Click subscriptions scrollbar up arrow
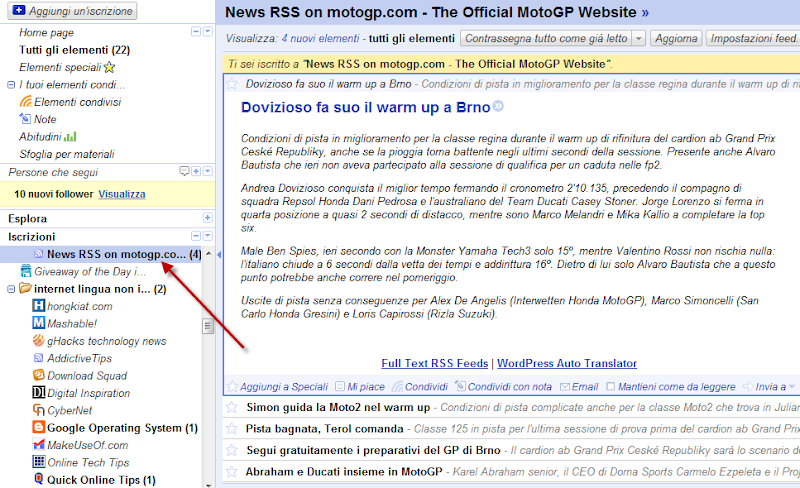Viewport: 800px width, 488px height. [208, 254]
